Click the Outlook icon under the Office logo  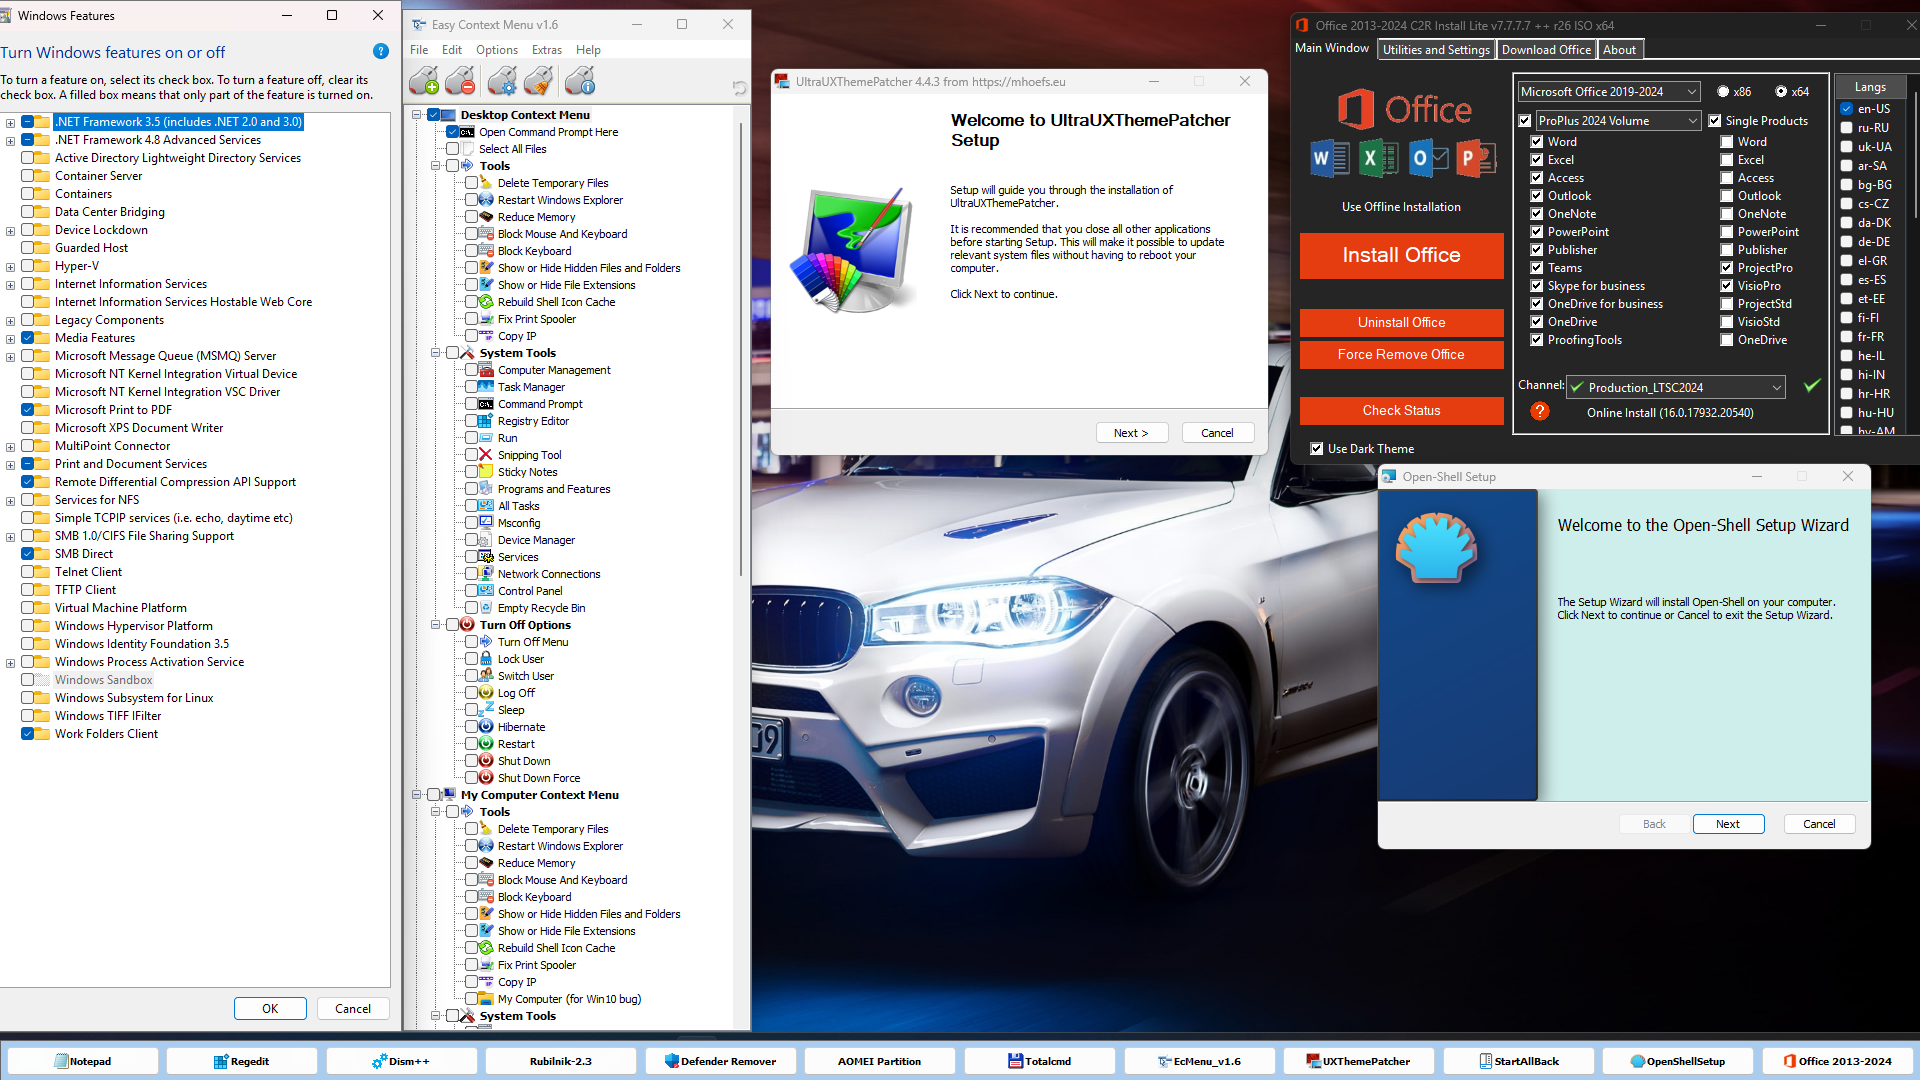coord(1428,158)
